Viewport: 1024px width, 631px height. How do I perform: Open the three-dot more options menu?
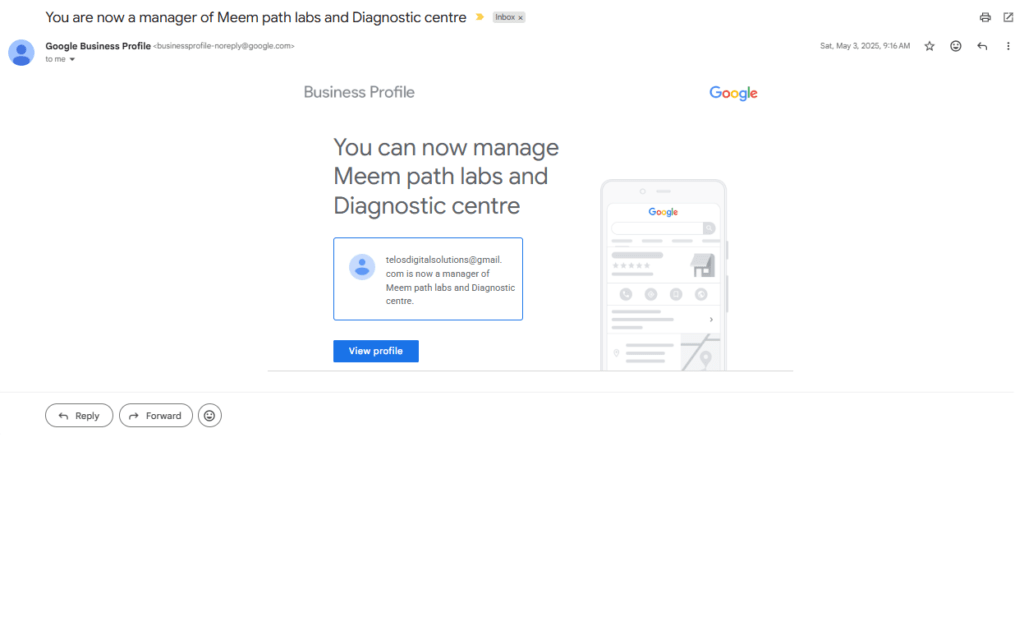1008,46
